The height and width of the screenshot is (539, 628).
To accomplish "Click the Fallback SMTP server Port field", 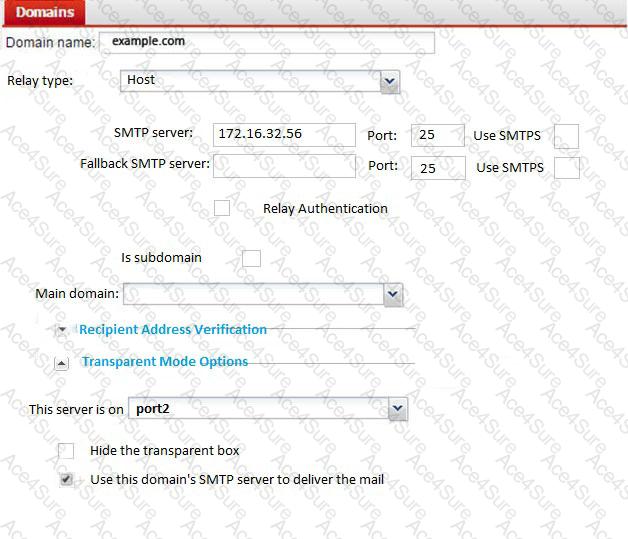I will point(437,167).
